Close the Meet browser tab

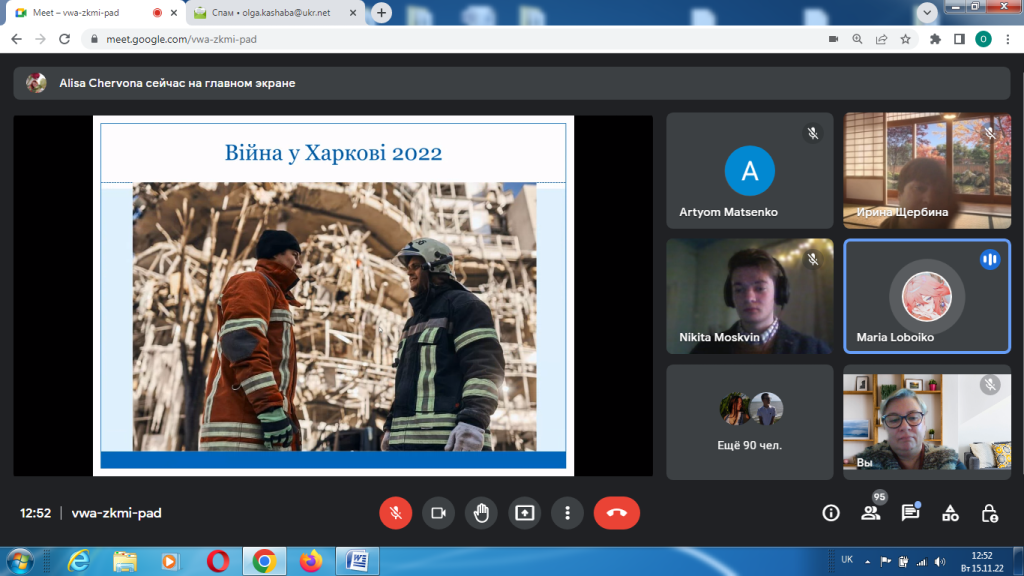pos(174,12)
